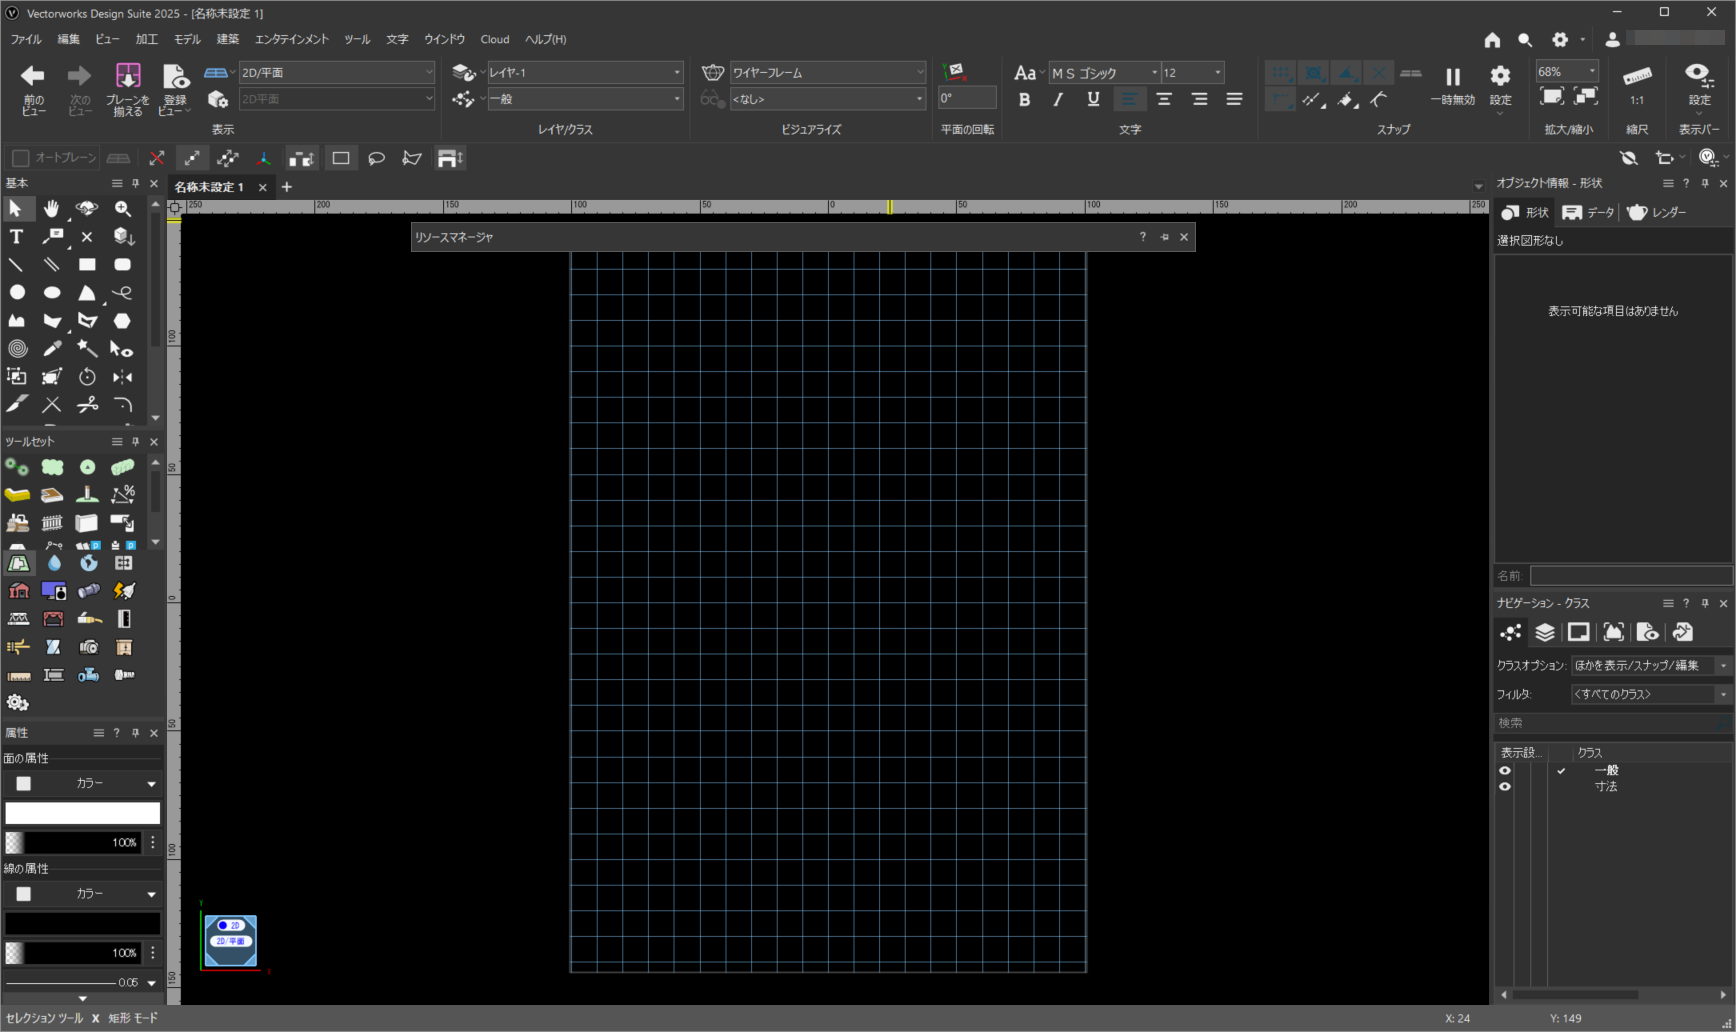
Task: Toggle visibility of 一般 class
Action: [1504, 770]
